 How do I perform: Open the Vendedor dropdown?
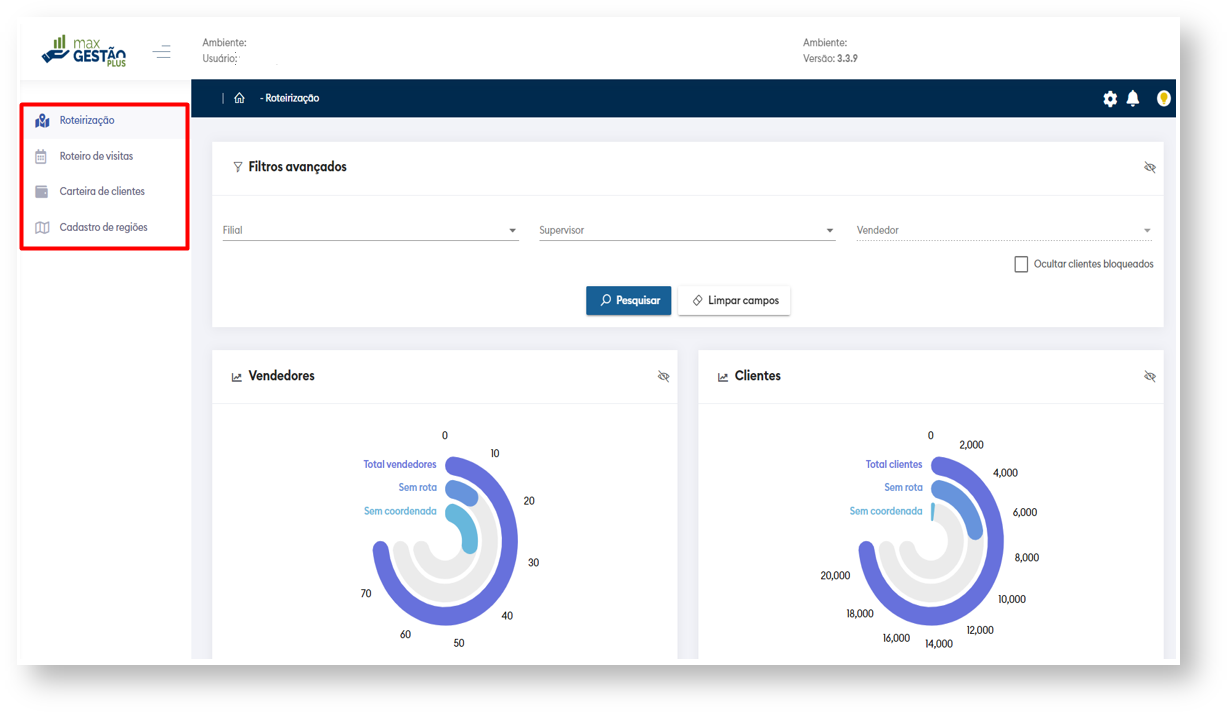click(1003, 230)
